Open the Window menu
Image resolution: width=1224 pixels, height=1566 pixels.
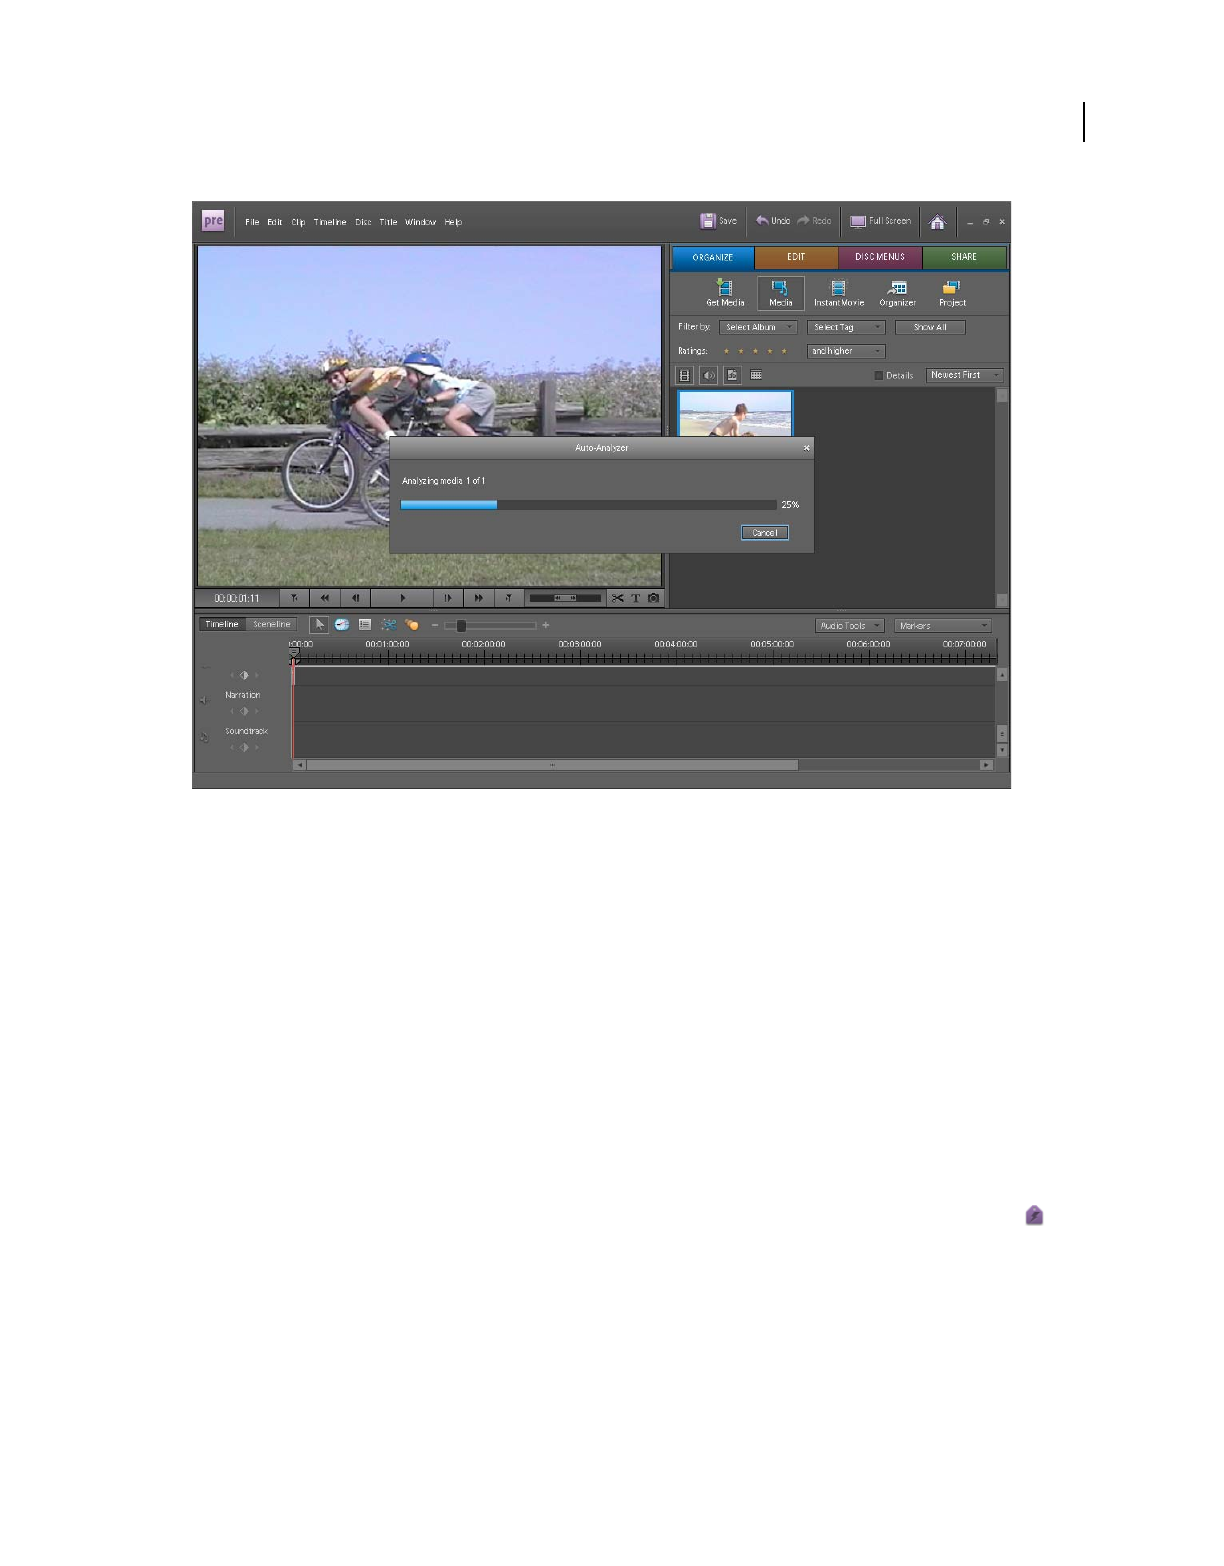(420, 222)
